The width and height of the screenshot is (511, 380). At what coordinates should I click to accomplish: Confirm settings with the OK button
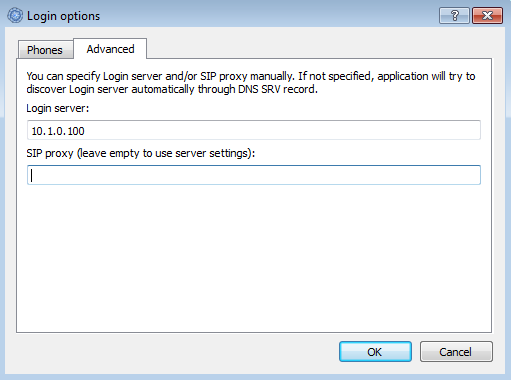375,352
